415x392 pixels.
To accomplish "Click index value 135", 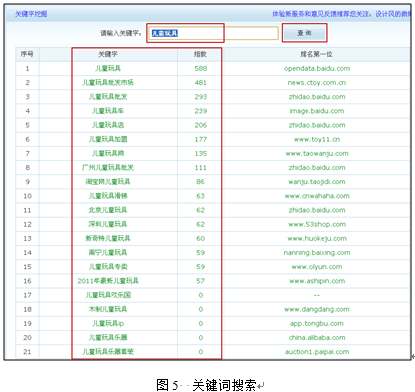I will pyautogui.click(x=201, y=153).
